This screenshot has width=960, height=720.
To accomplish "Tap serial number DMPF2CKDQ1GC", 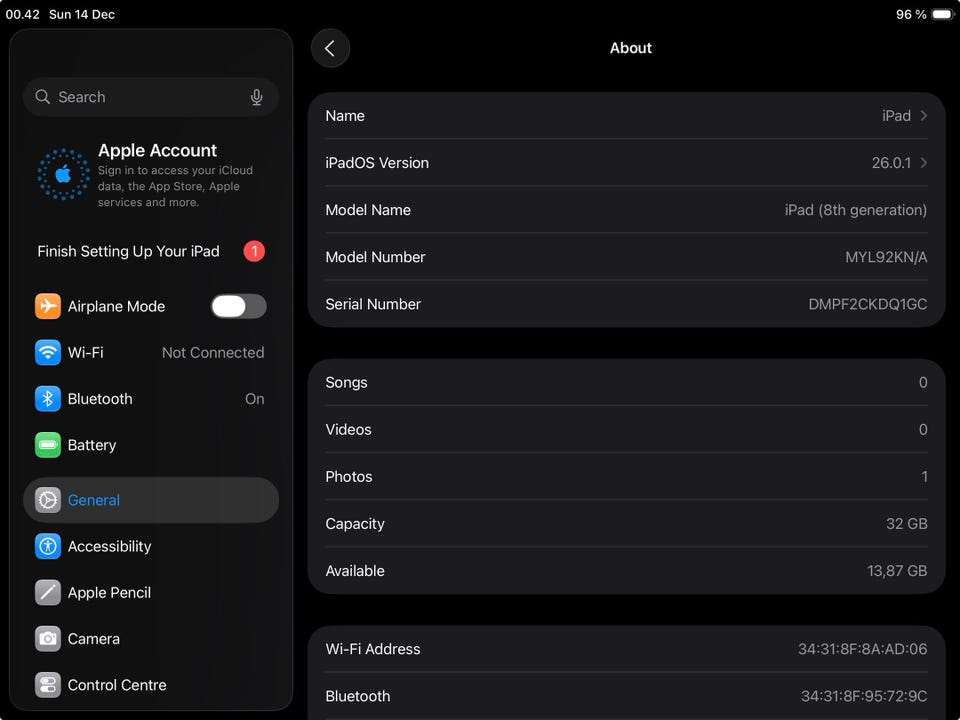I will point(868,304).
